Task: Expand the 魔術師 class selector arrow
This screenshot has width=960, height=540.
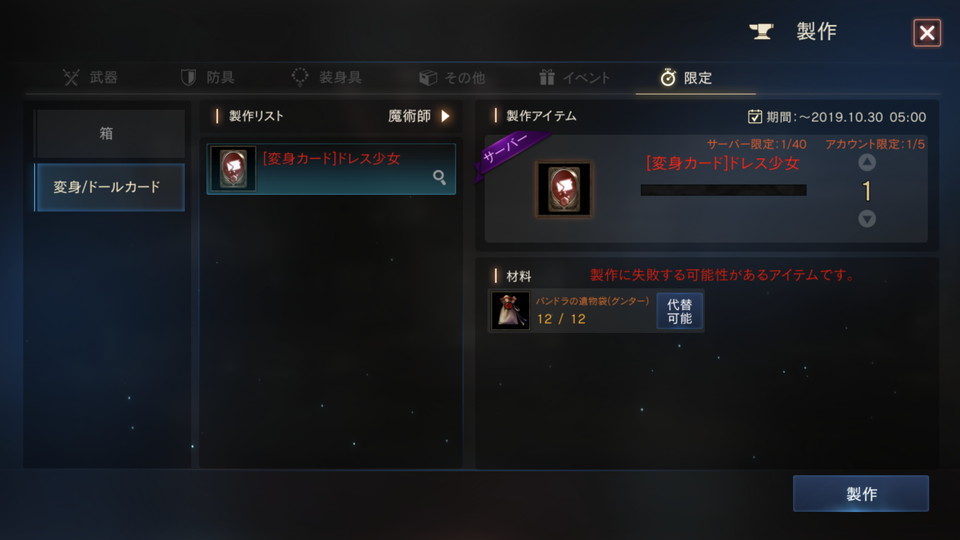Action: pyautogui.click(x=445, y=116)
